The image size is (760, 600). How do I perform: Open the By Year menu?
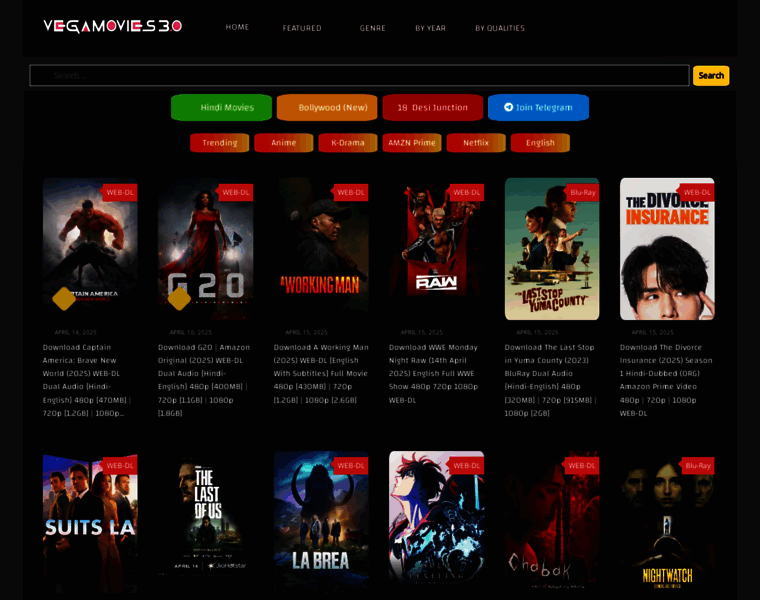430,28
